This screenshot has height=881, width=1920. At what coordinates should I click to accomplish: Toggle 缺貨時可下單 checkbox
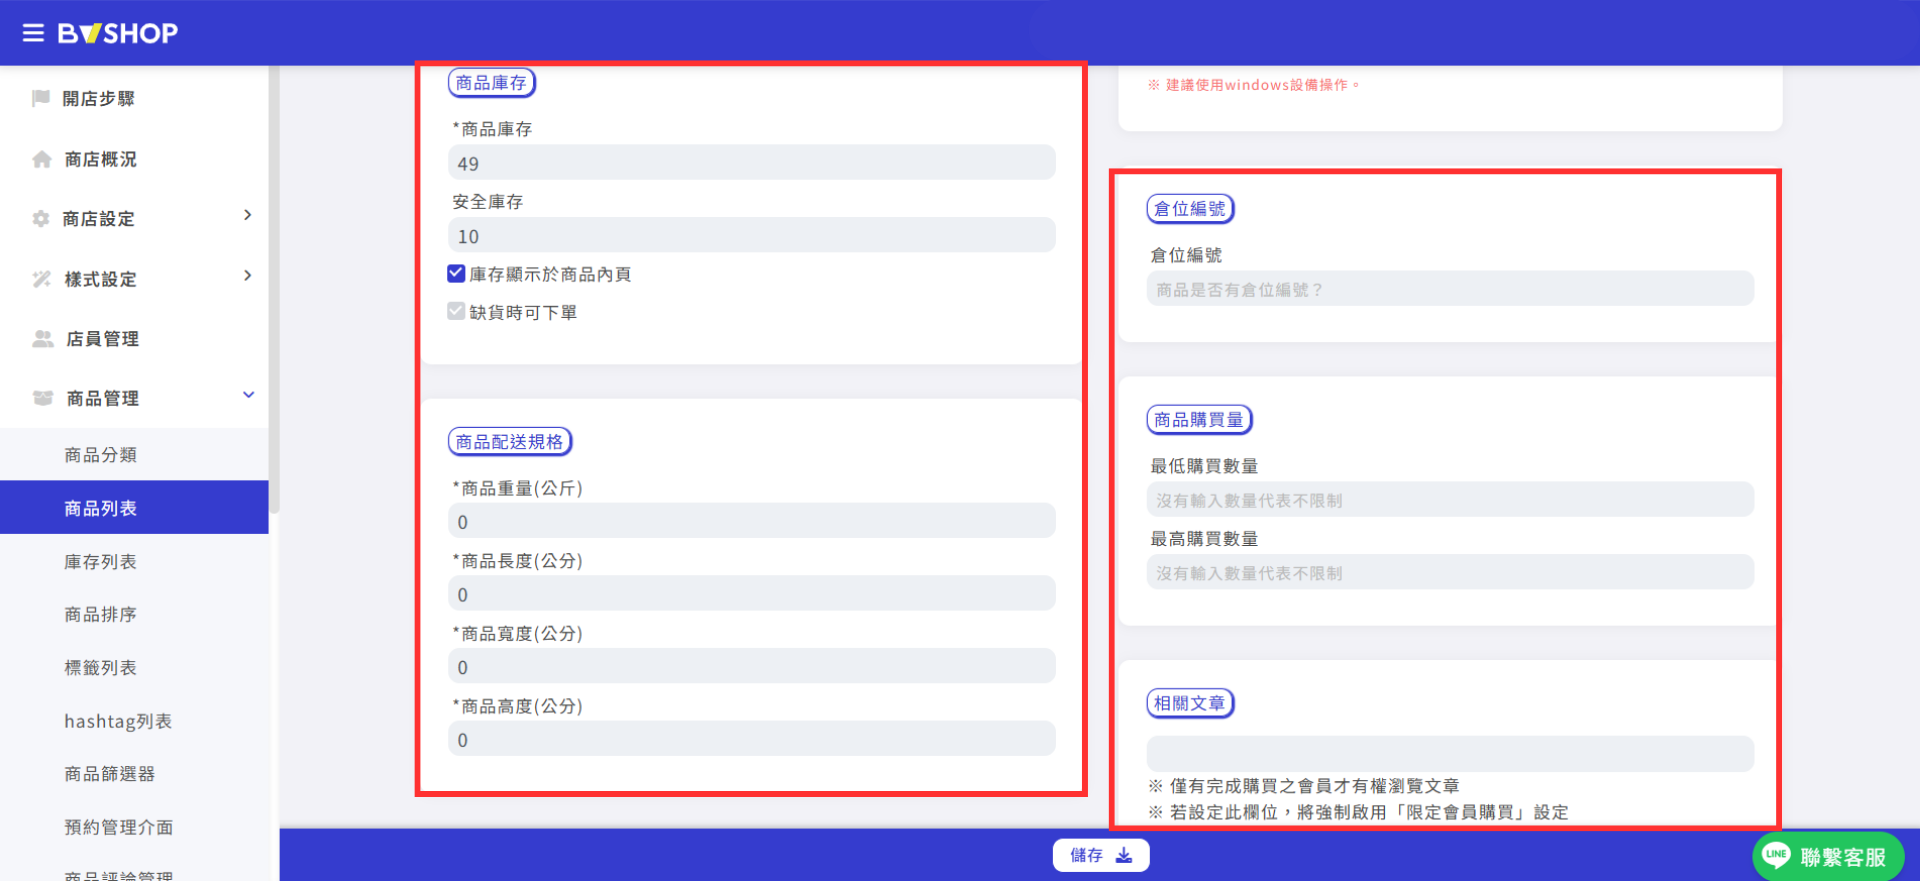click(x=456, y=311)
